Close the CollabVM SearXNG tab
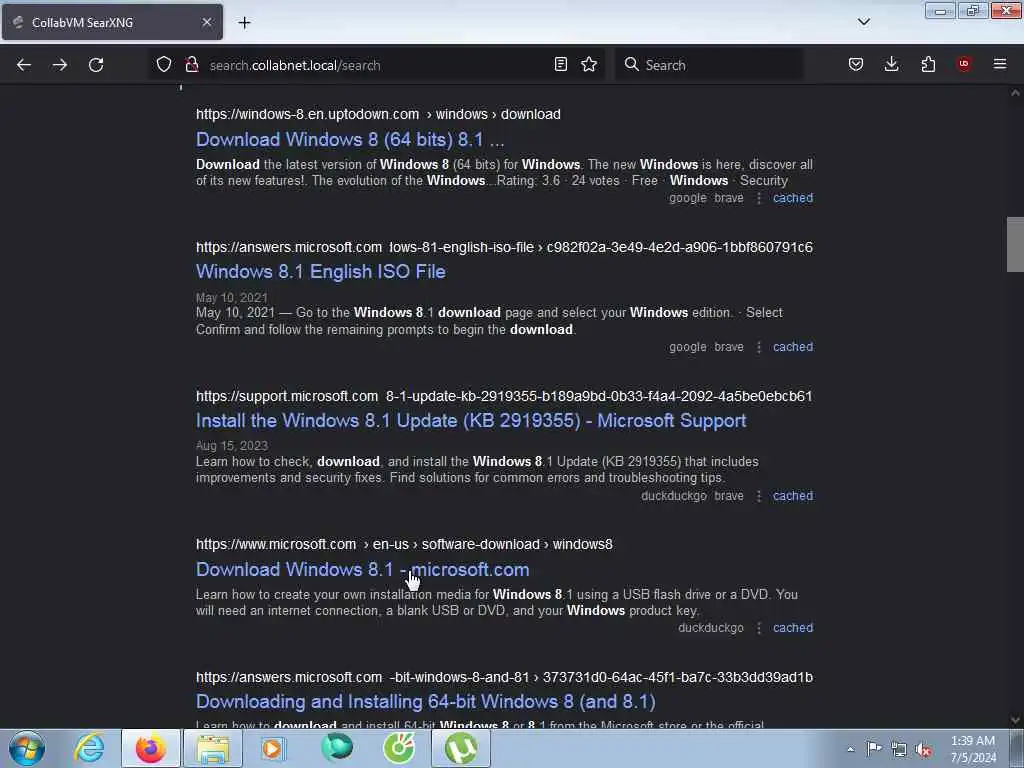Image resolution: width=1024 pixels, height=768 pixels. pos(207,22)
